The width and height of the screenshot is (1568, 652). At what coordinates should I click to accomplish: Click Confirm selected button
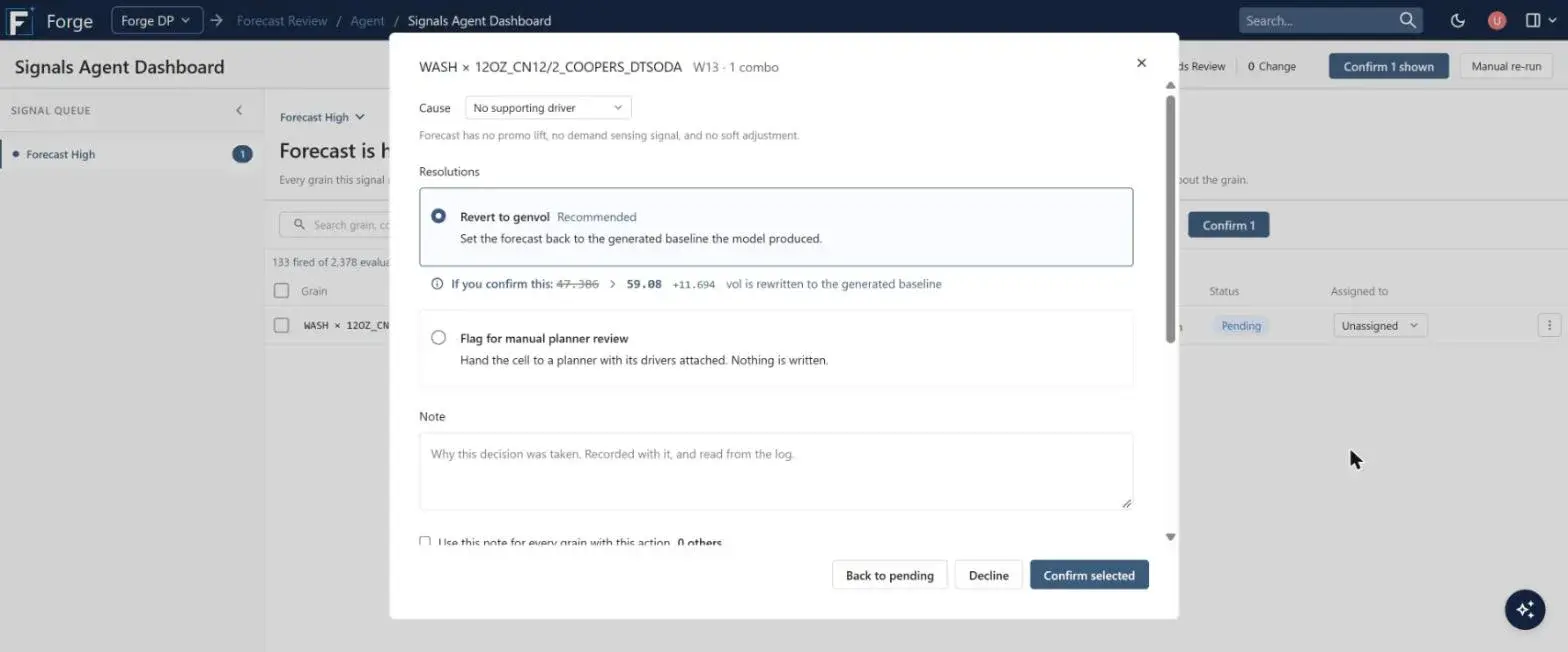click(1089, 575)
